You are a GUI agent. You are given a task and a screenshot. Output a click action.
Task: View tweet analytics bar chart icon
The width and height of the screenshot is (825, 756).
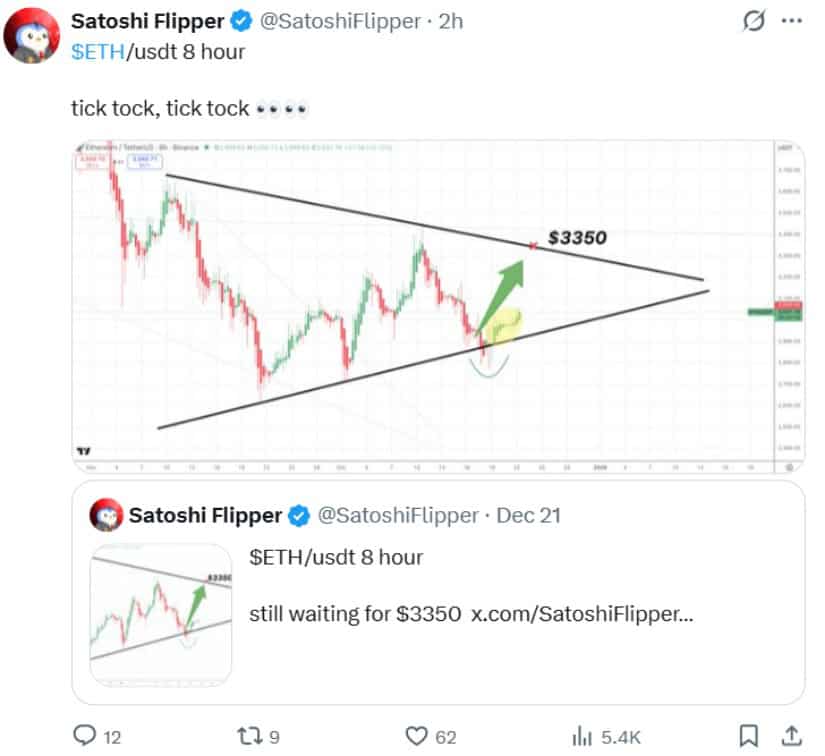[x=581, y=736]
